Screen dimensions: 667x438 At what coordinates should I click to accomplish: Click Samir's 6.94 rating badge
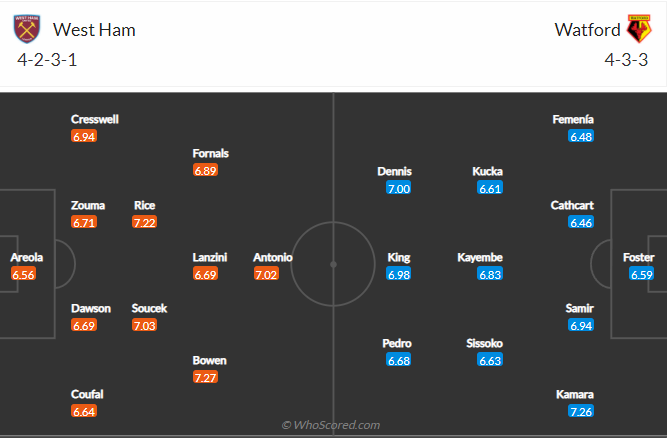click(581, 326)
